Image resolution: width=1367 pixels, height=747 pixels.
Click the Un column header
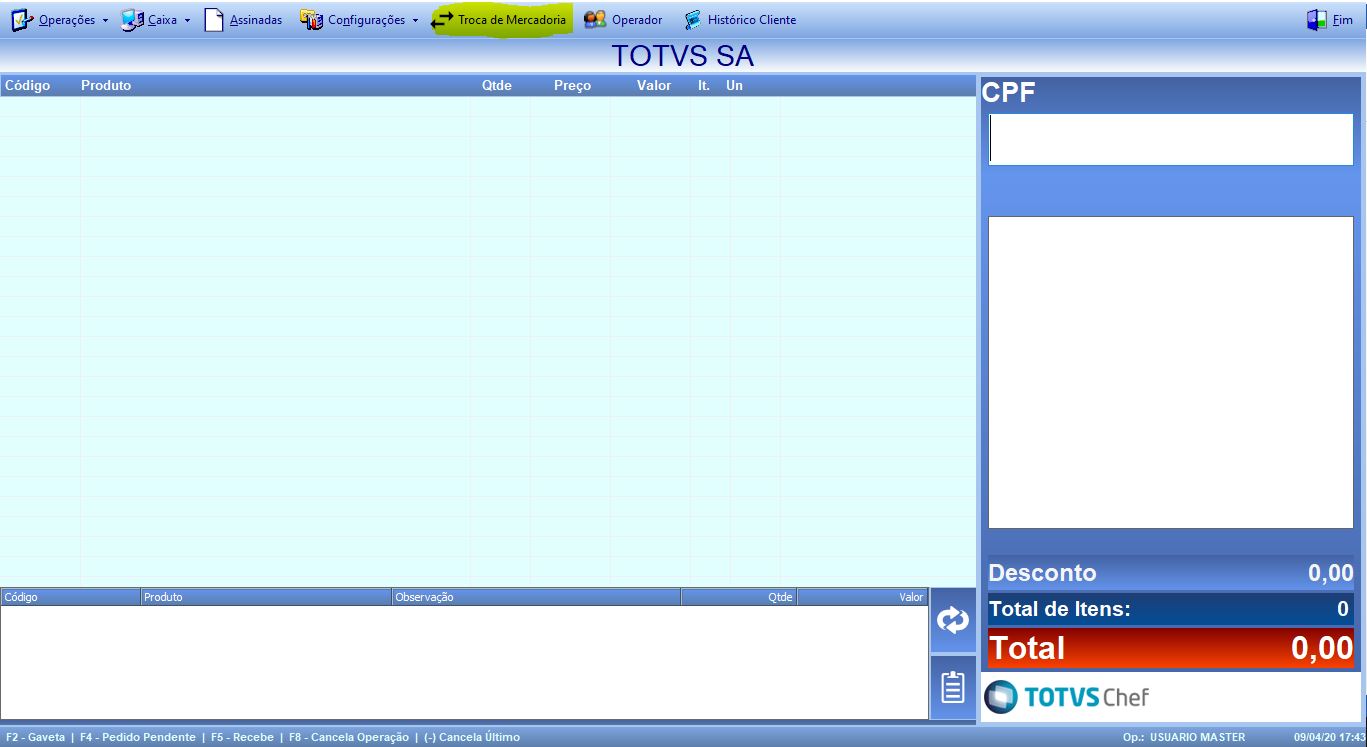[734, 85]
